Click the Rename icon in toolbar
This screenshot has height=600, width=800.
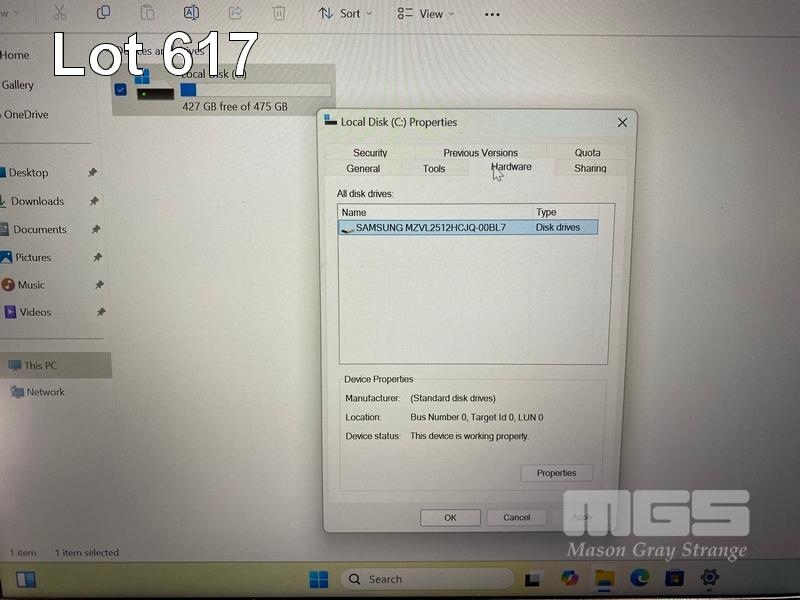point(191,12)
